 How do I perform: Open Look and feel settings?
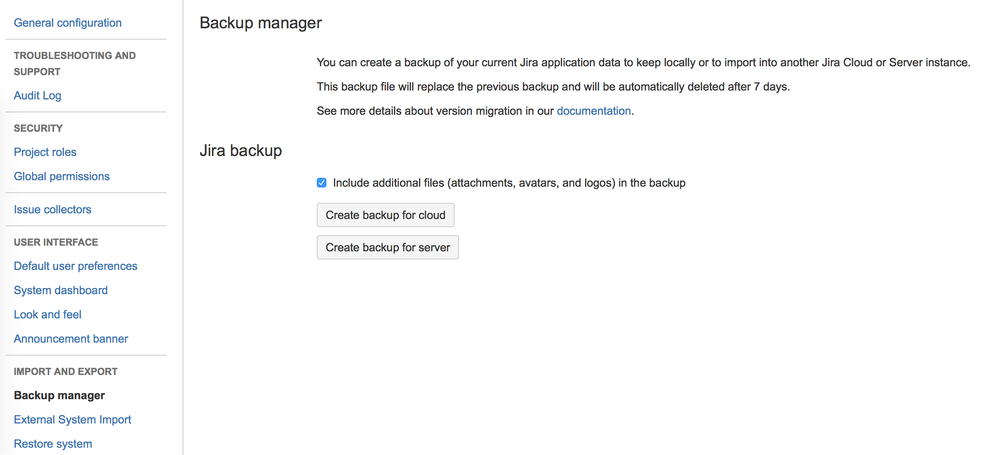click(x=48, y=314)
